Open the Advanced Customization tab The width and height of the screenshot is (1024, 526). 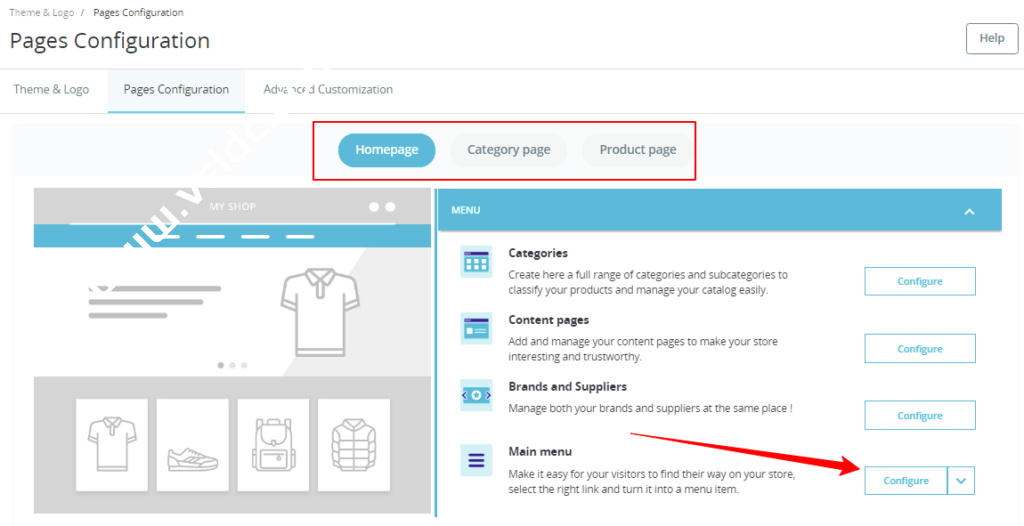click(328, 90)
